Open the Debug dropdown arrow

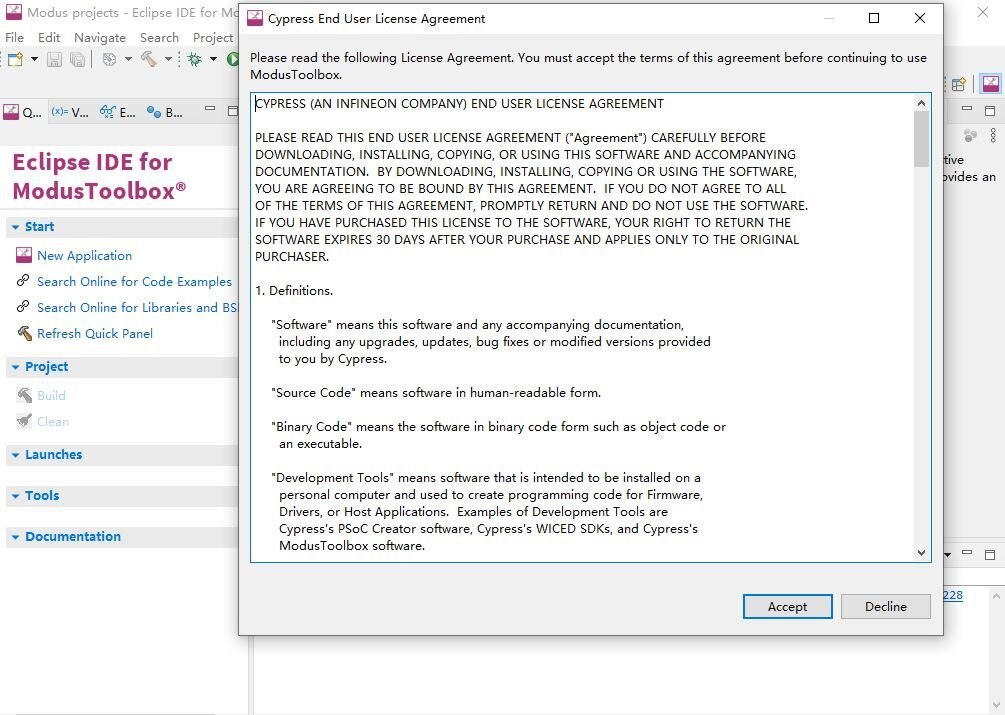click(x=213, y=60)
